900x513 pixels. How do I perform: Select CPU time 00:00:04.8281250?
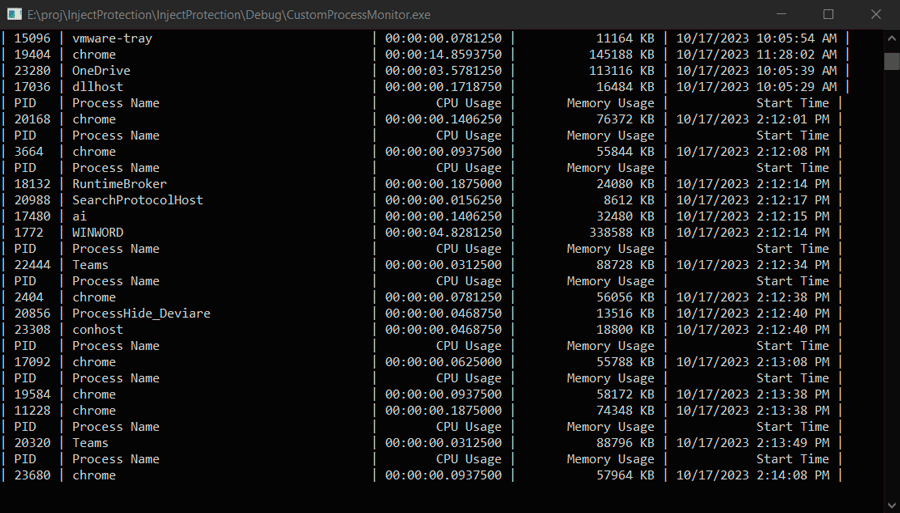point(443,232)
